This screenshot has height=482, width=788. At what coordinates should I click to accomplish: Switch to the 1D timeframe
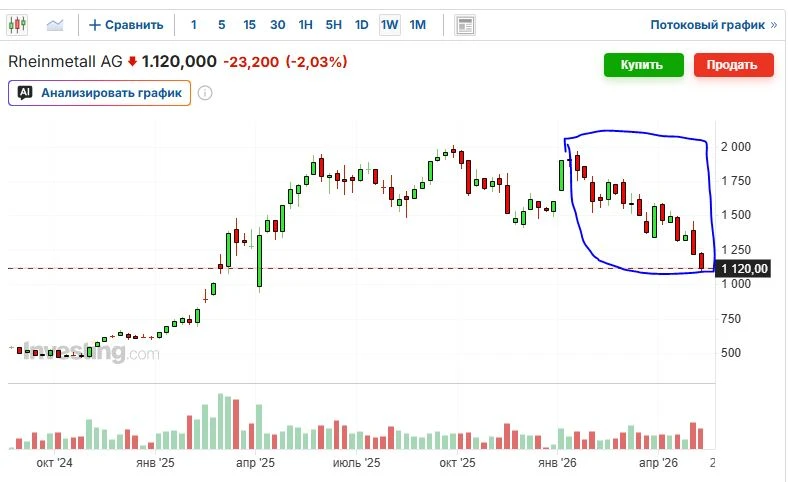(x=362, y=25)
